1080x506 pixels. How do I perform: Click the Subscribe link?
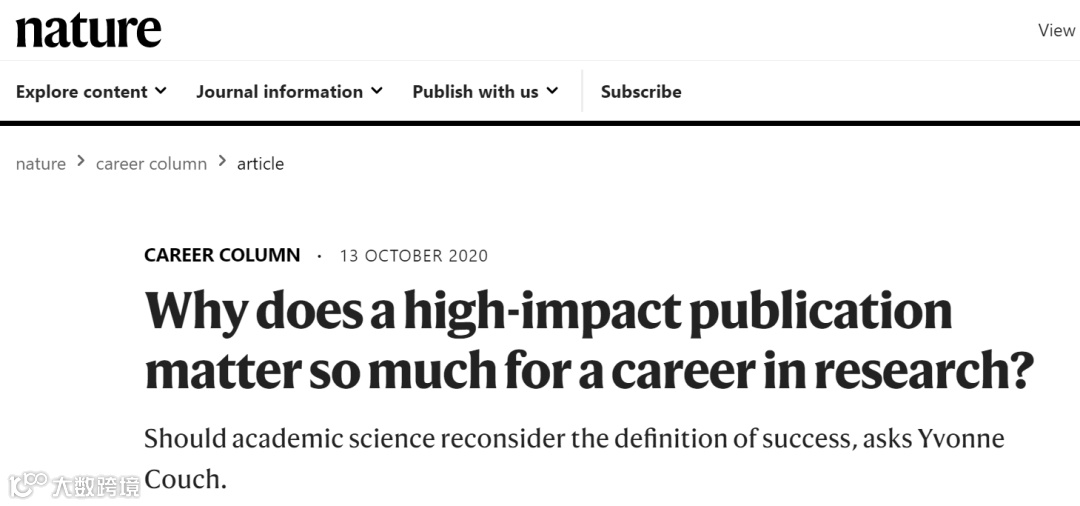tap(641, 92)
